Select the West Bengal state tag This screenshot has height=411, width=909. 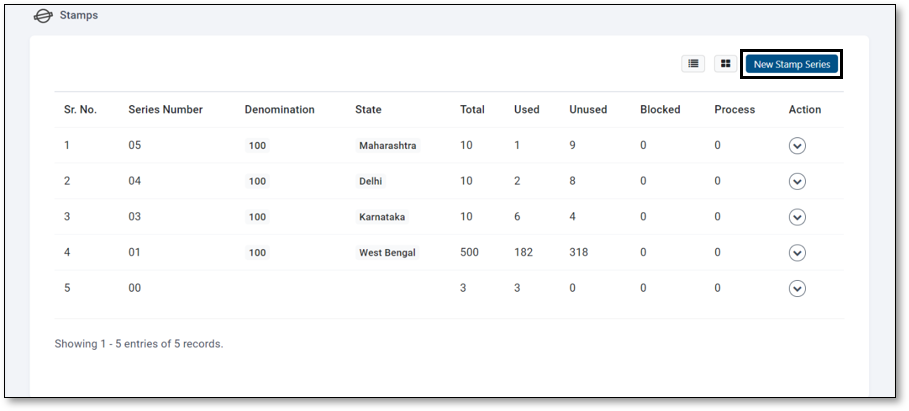point(387,253)
